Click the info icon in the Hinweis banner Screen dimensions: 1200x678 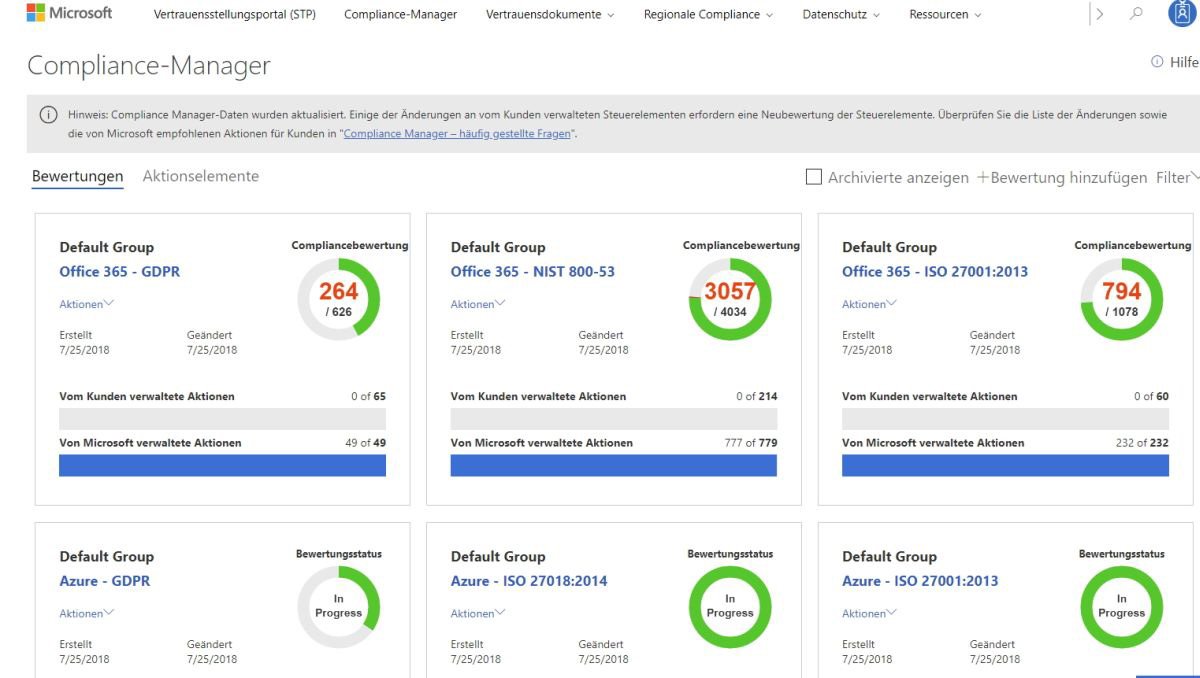coord(48,114)
